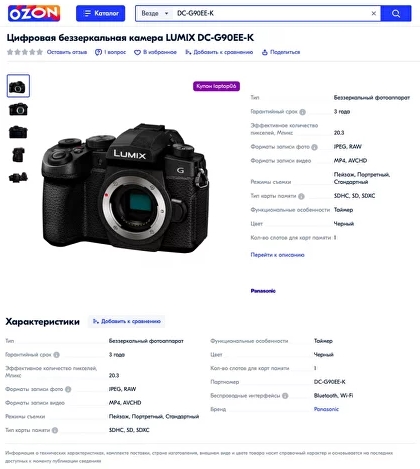This screenshot has width=420, height=469.
Task: Click 'Добавить к сравнению' near the title
Action: point(219,52)
